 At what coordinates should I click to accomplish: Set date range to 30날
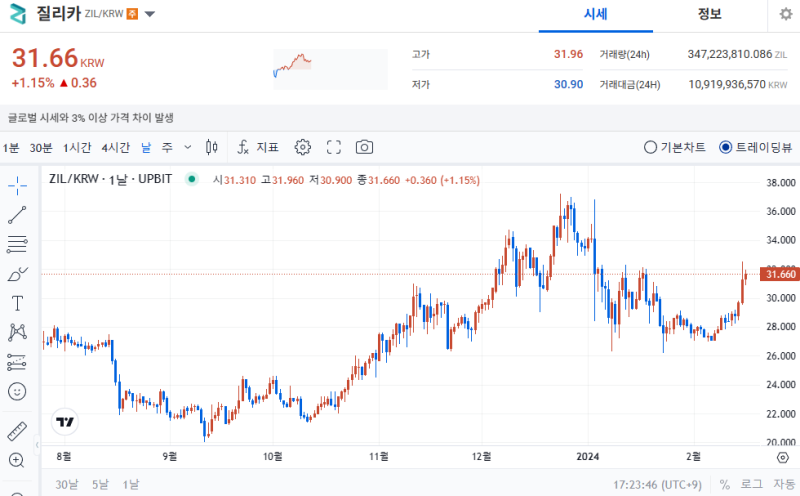tap(67, 484)
